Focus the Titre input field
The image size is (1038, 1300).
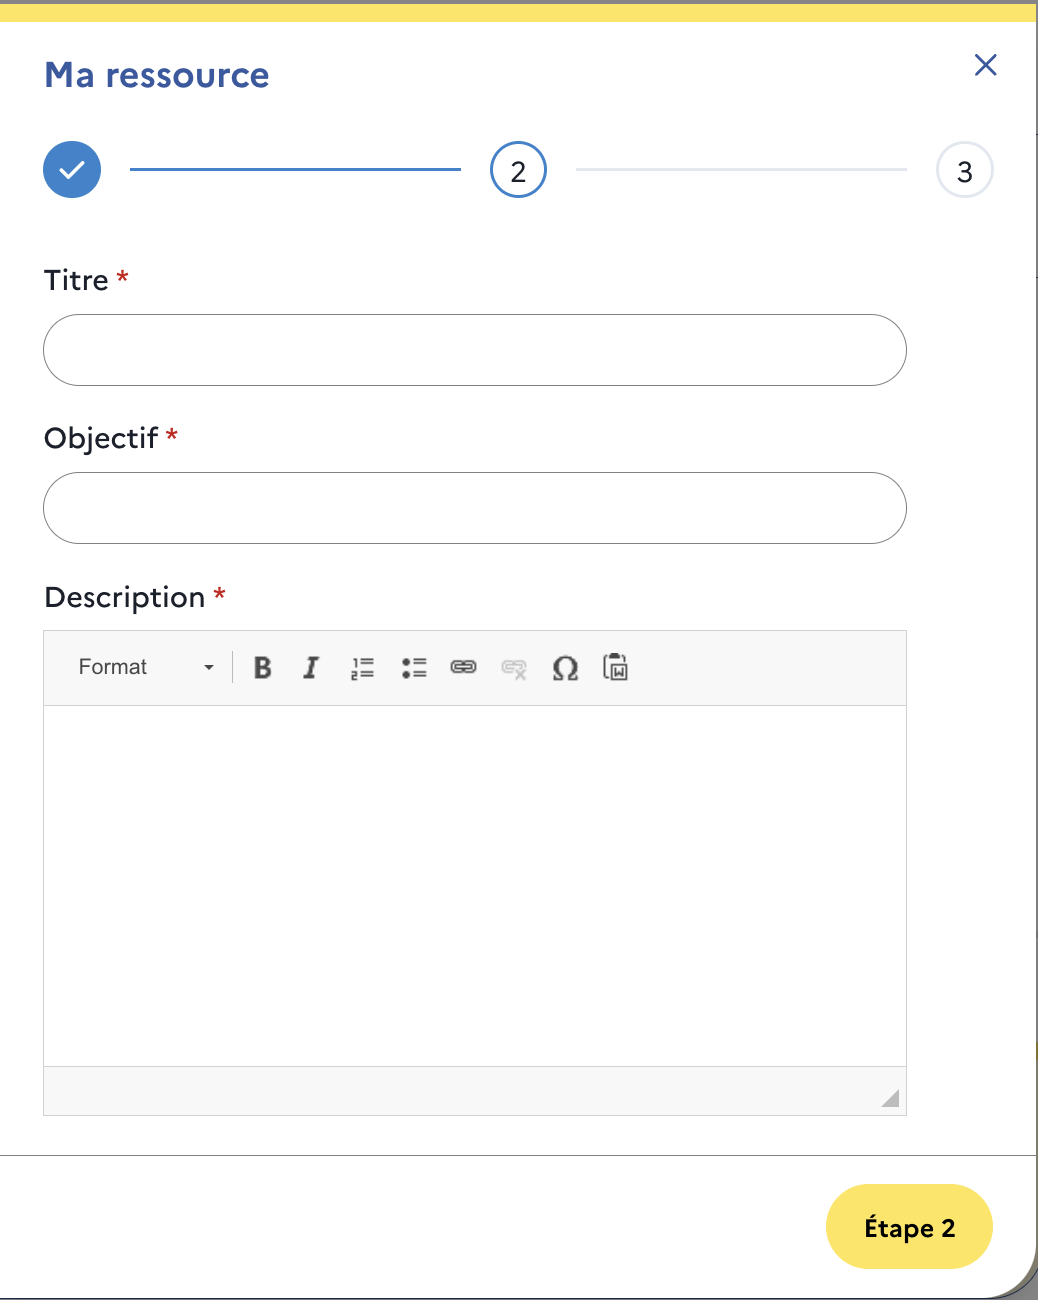pos(475,350)
